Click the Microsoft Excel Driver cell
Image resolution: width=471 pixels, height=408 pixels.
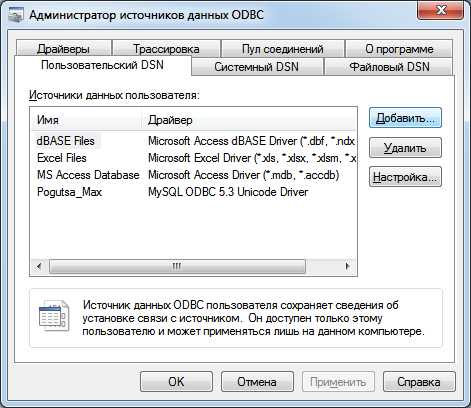point(252,158)
